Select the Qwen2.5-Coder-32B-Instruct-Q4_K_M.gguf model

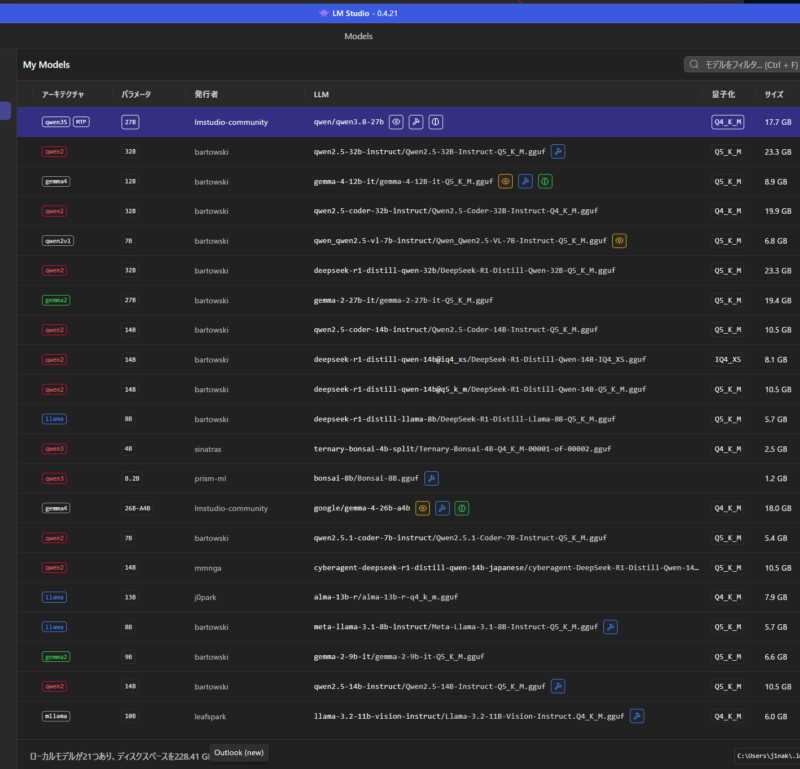408,211
